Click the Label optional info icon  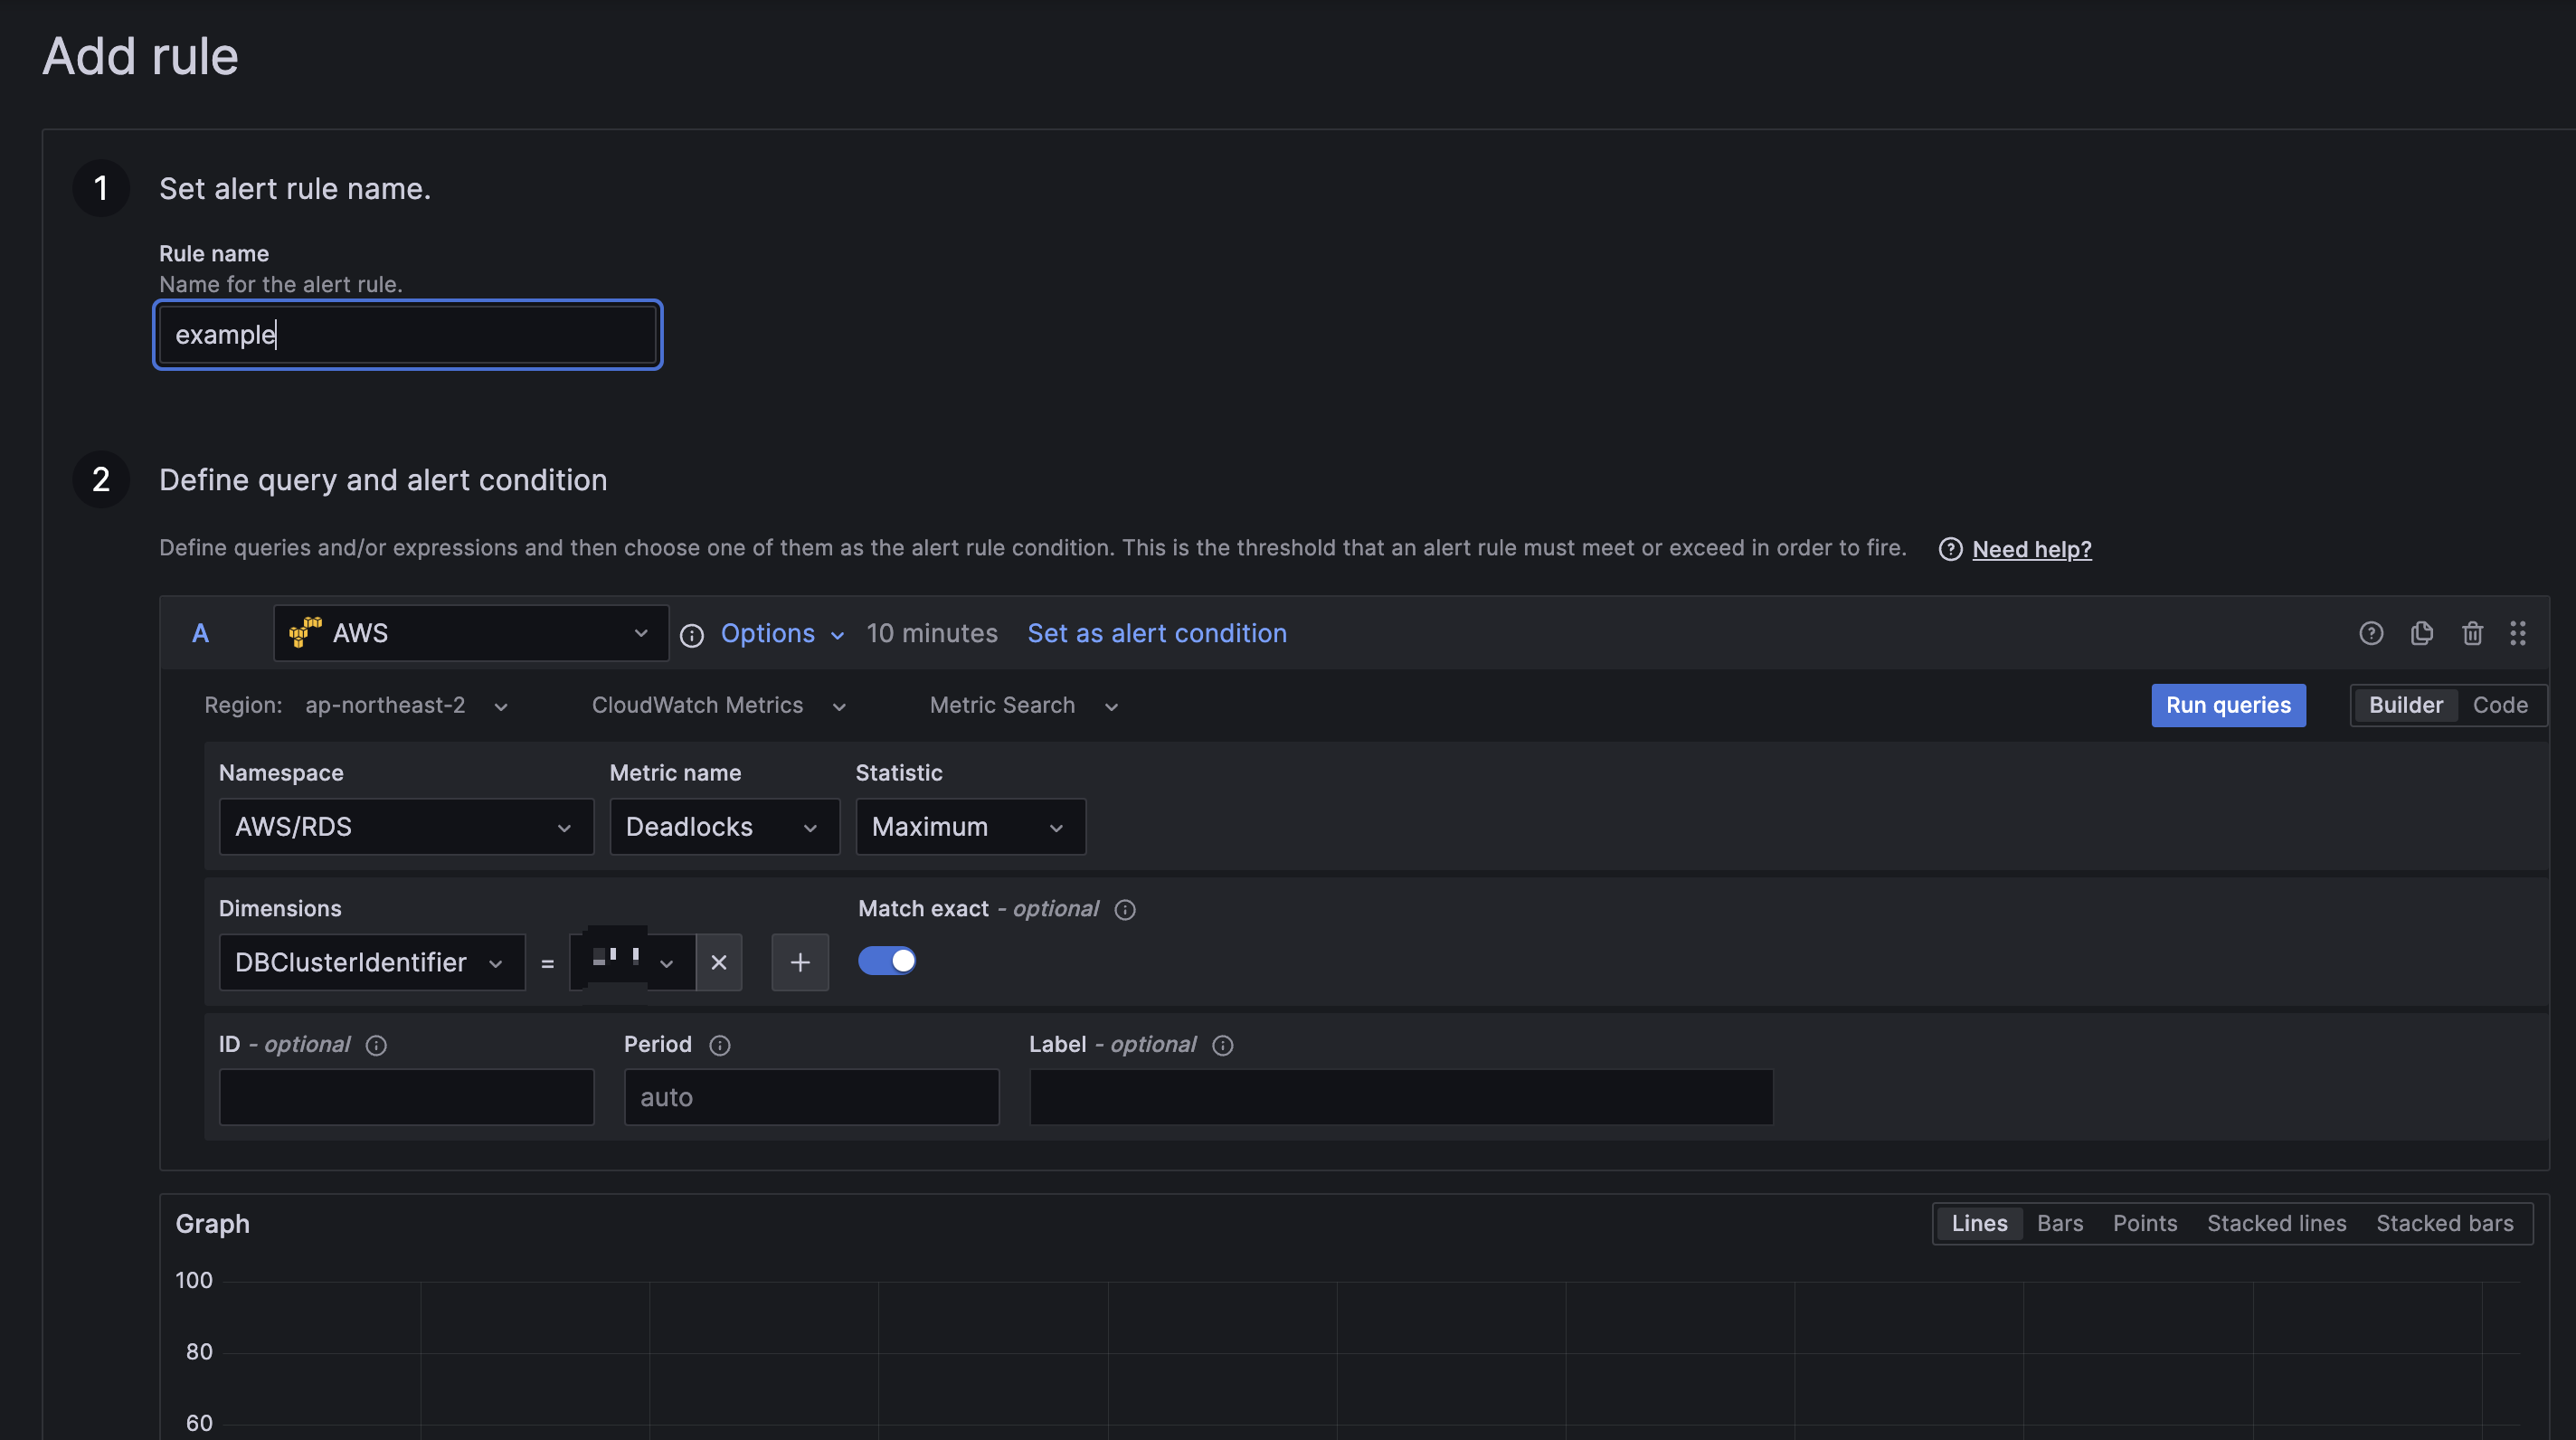[1222, 1045]
